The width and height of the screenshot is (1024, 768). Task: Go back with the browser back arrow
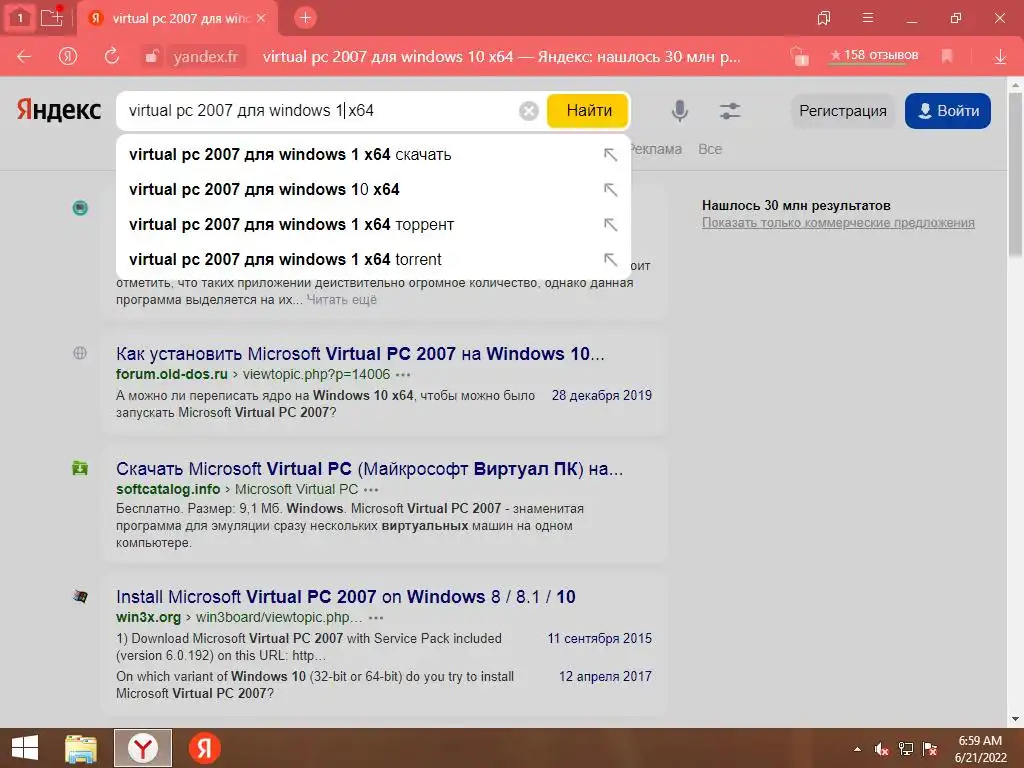24,57
